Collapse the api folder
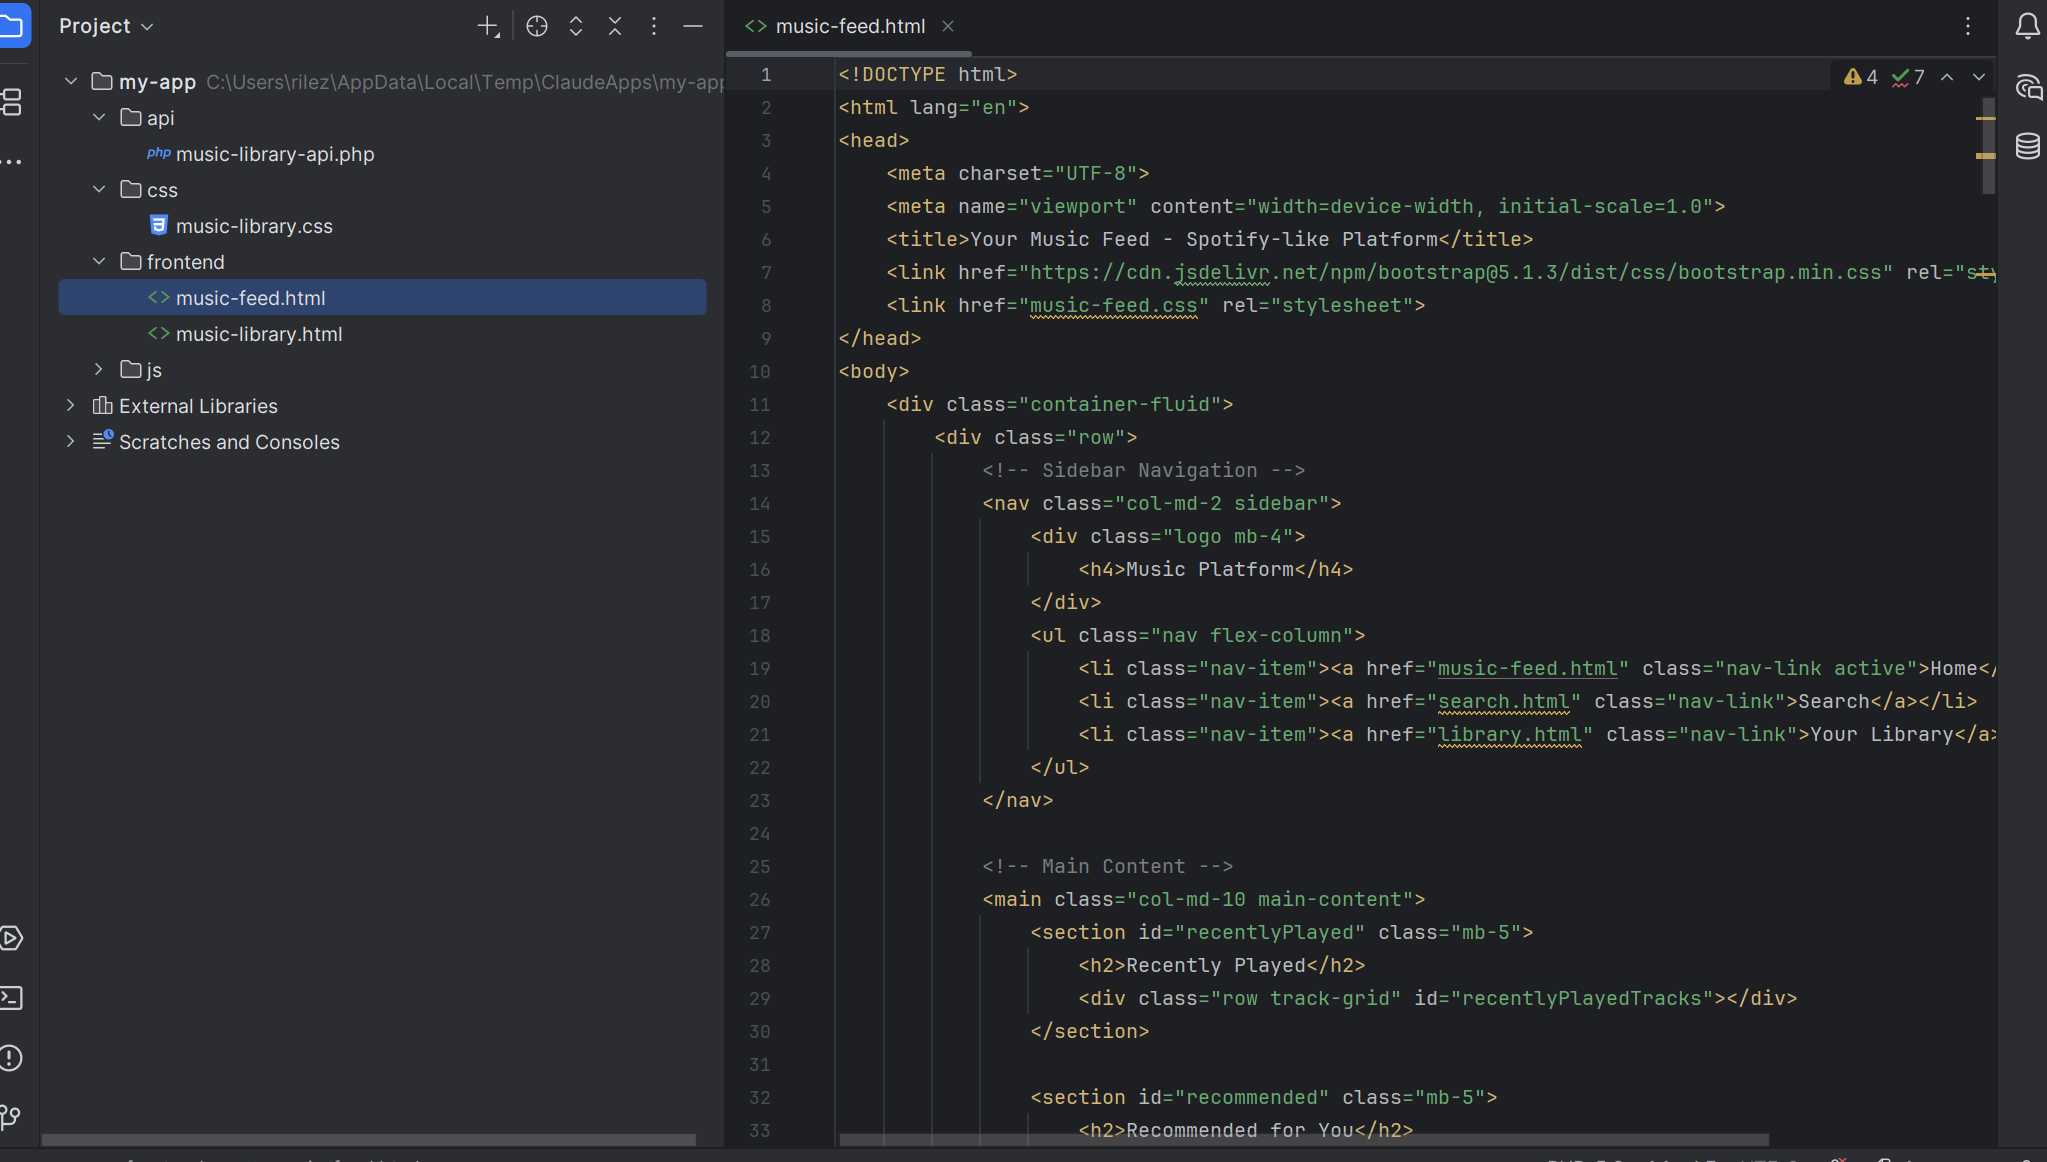 pyautogui.click(x=99, y=117)
